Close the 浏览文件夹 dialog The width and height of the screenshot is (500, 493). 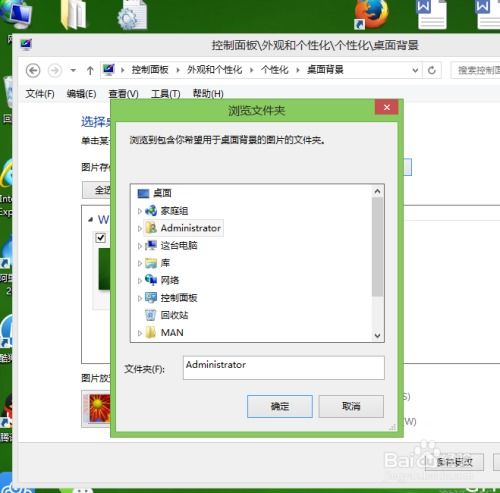point(387,107)
